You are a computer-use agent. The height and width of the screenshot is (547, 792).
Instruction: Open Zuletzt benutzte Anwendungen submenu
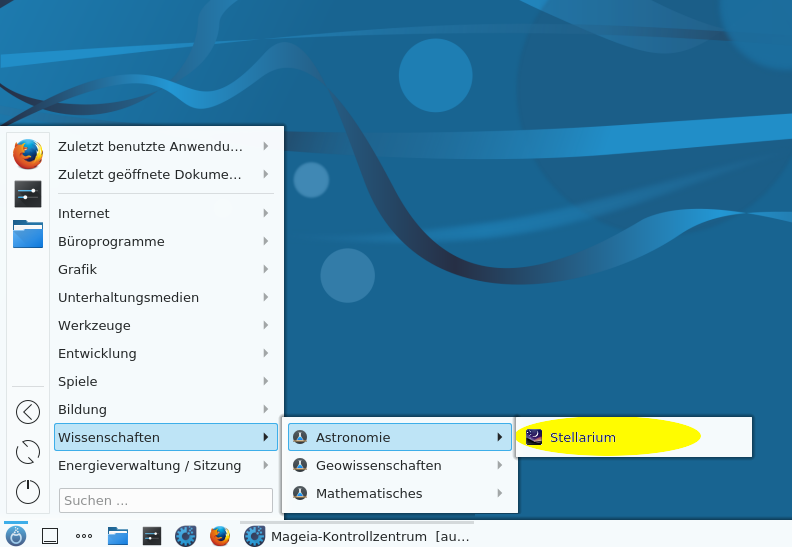(x=166, y=146)
